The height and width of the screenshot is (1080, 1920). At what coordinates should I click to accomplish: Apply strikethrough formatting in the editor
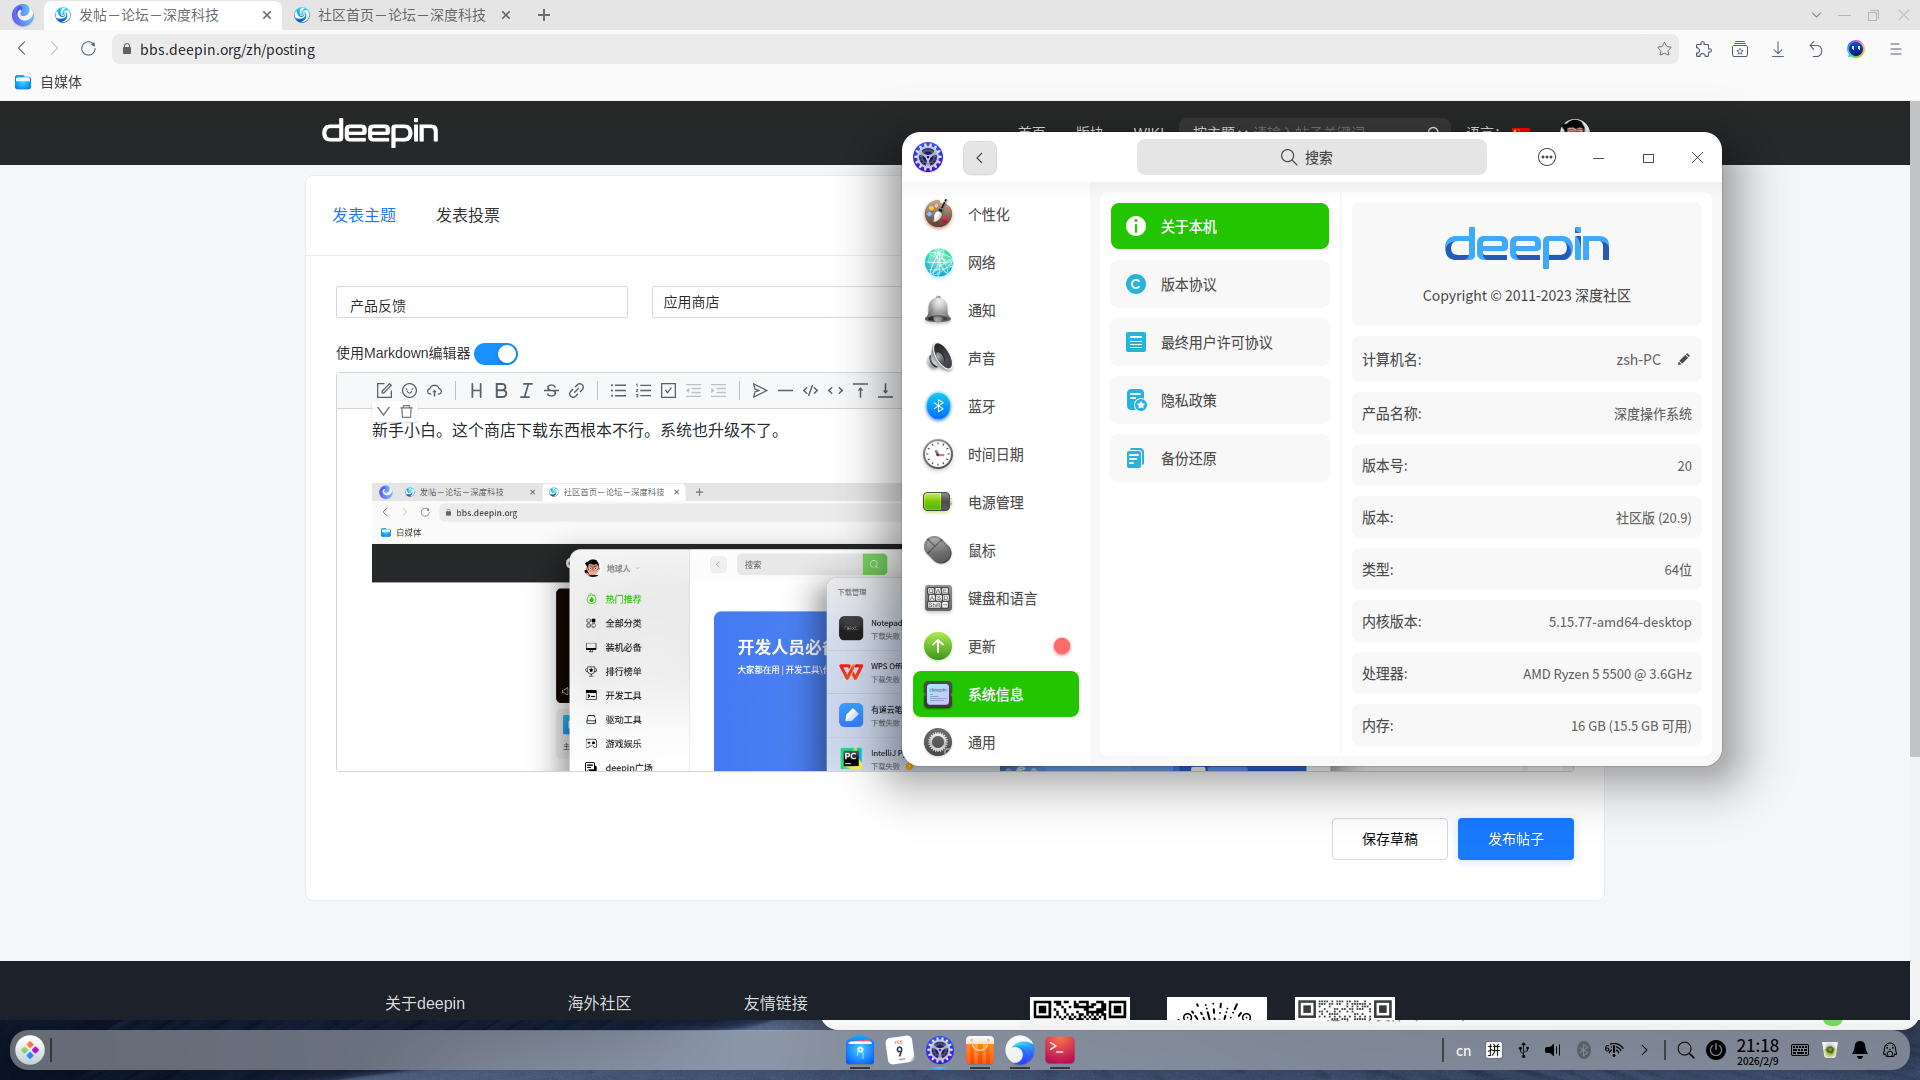[x=551, y=390]
